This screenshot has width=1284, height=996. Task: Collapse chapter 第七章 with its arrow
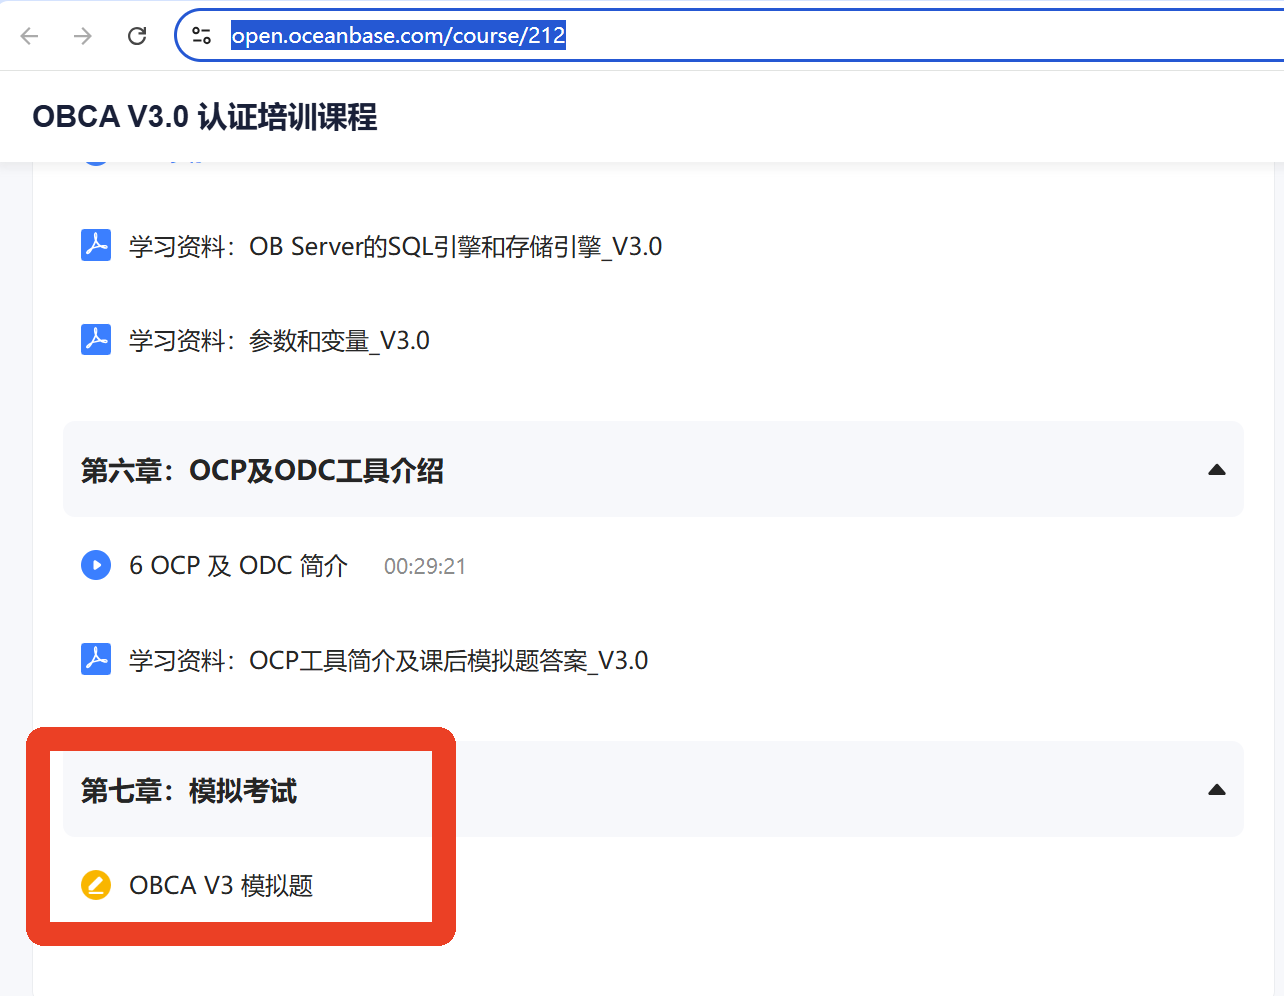[1217, 789]
